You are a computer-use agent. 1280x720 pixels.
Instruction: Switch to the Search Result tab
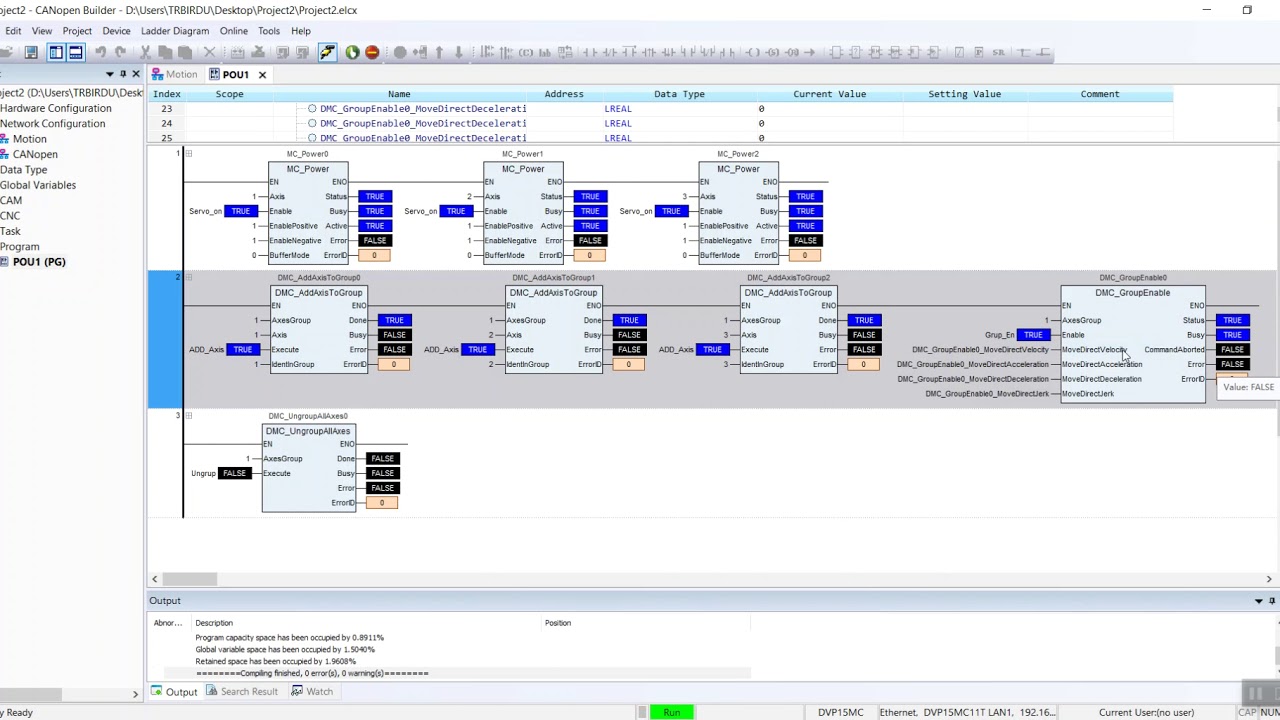(241, 692)
